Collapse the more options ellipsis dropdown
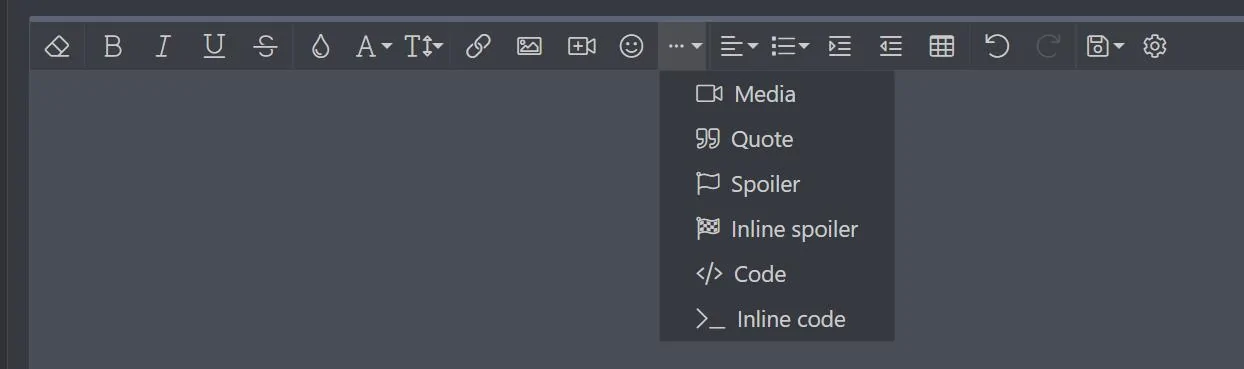The image size is (1244, 369). point(684,46)
